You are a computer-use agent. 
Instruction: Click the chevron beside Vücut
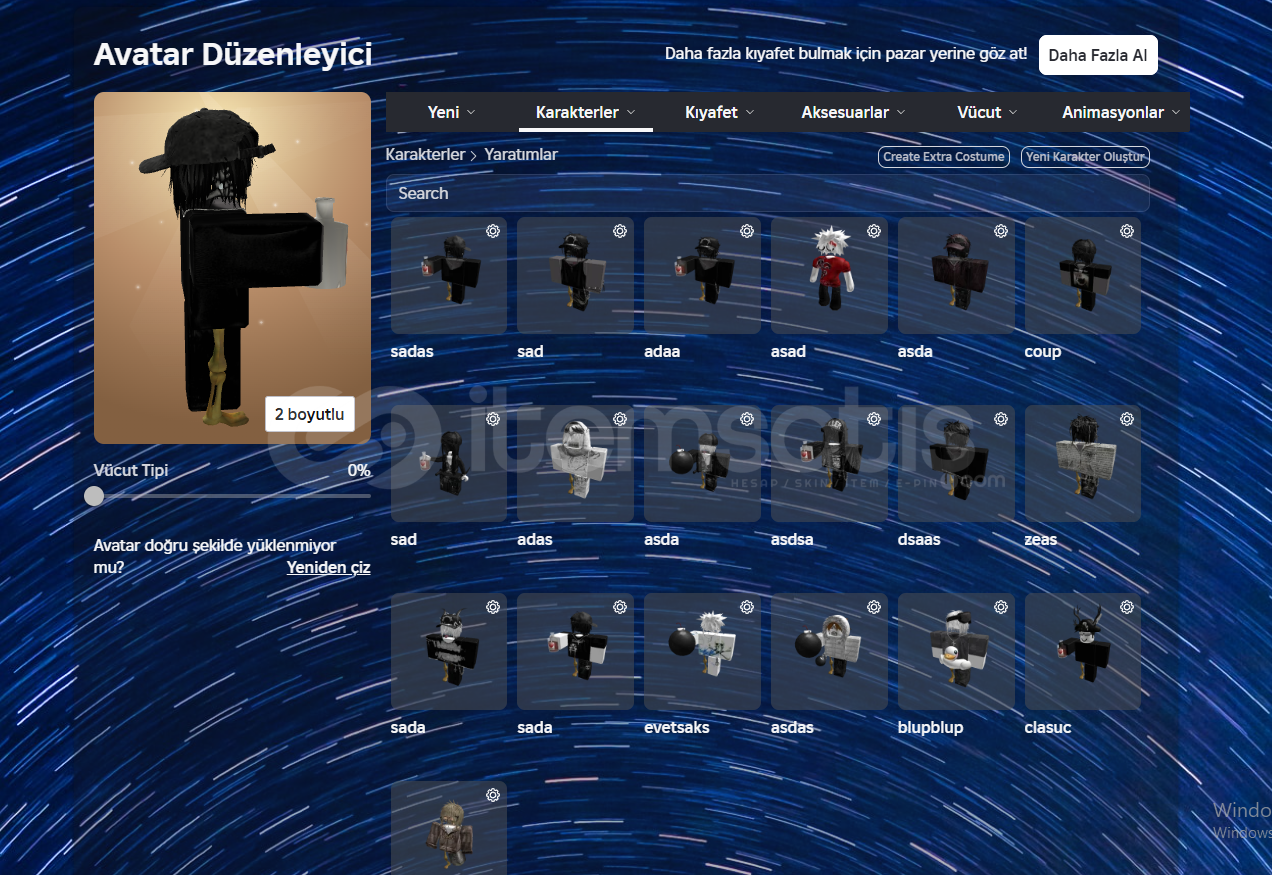1013,113
